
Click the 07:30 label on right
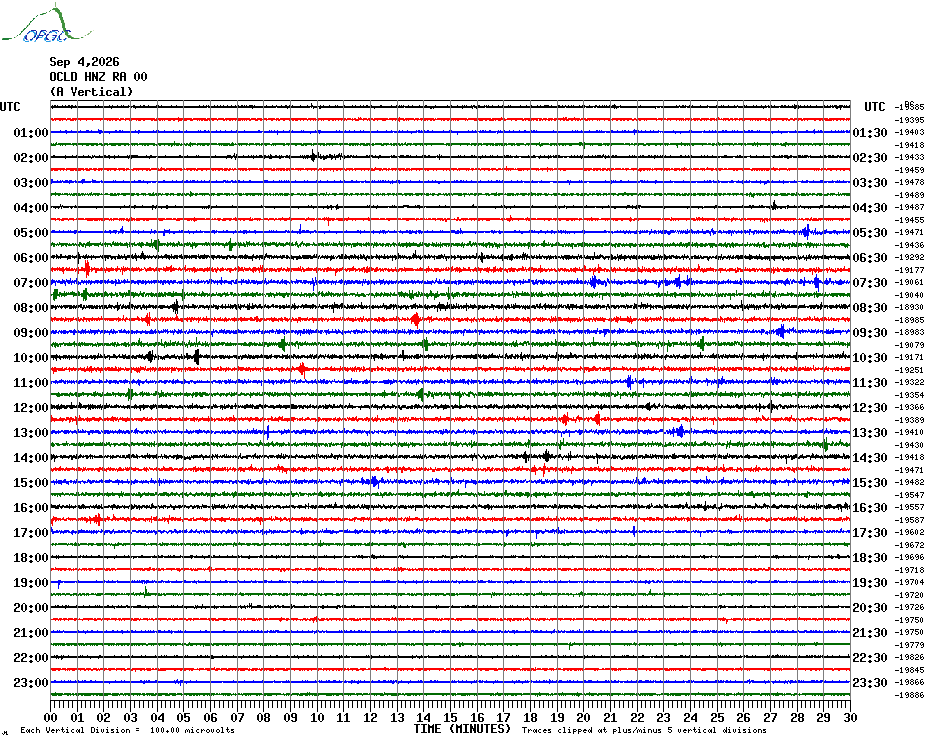(870, 283)
